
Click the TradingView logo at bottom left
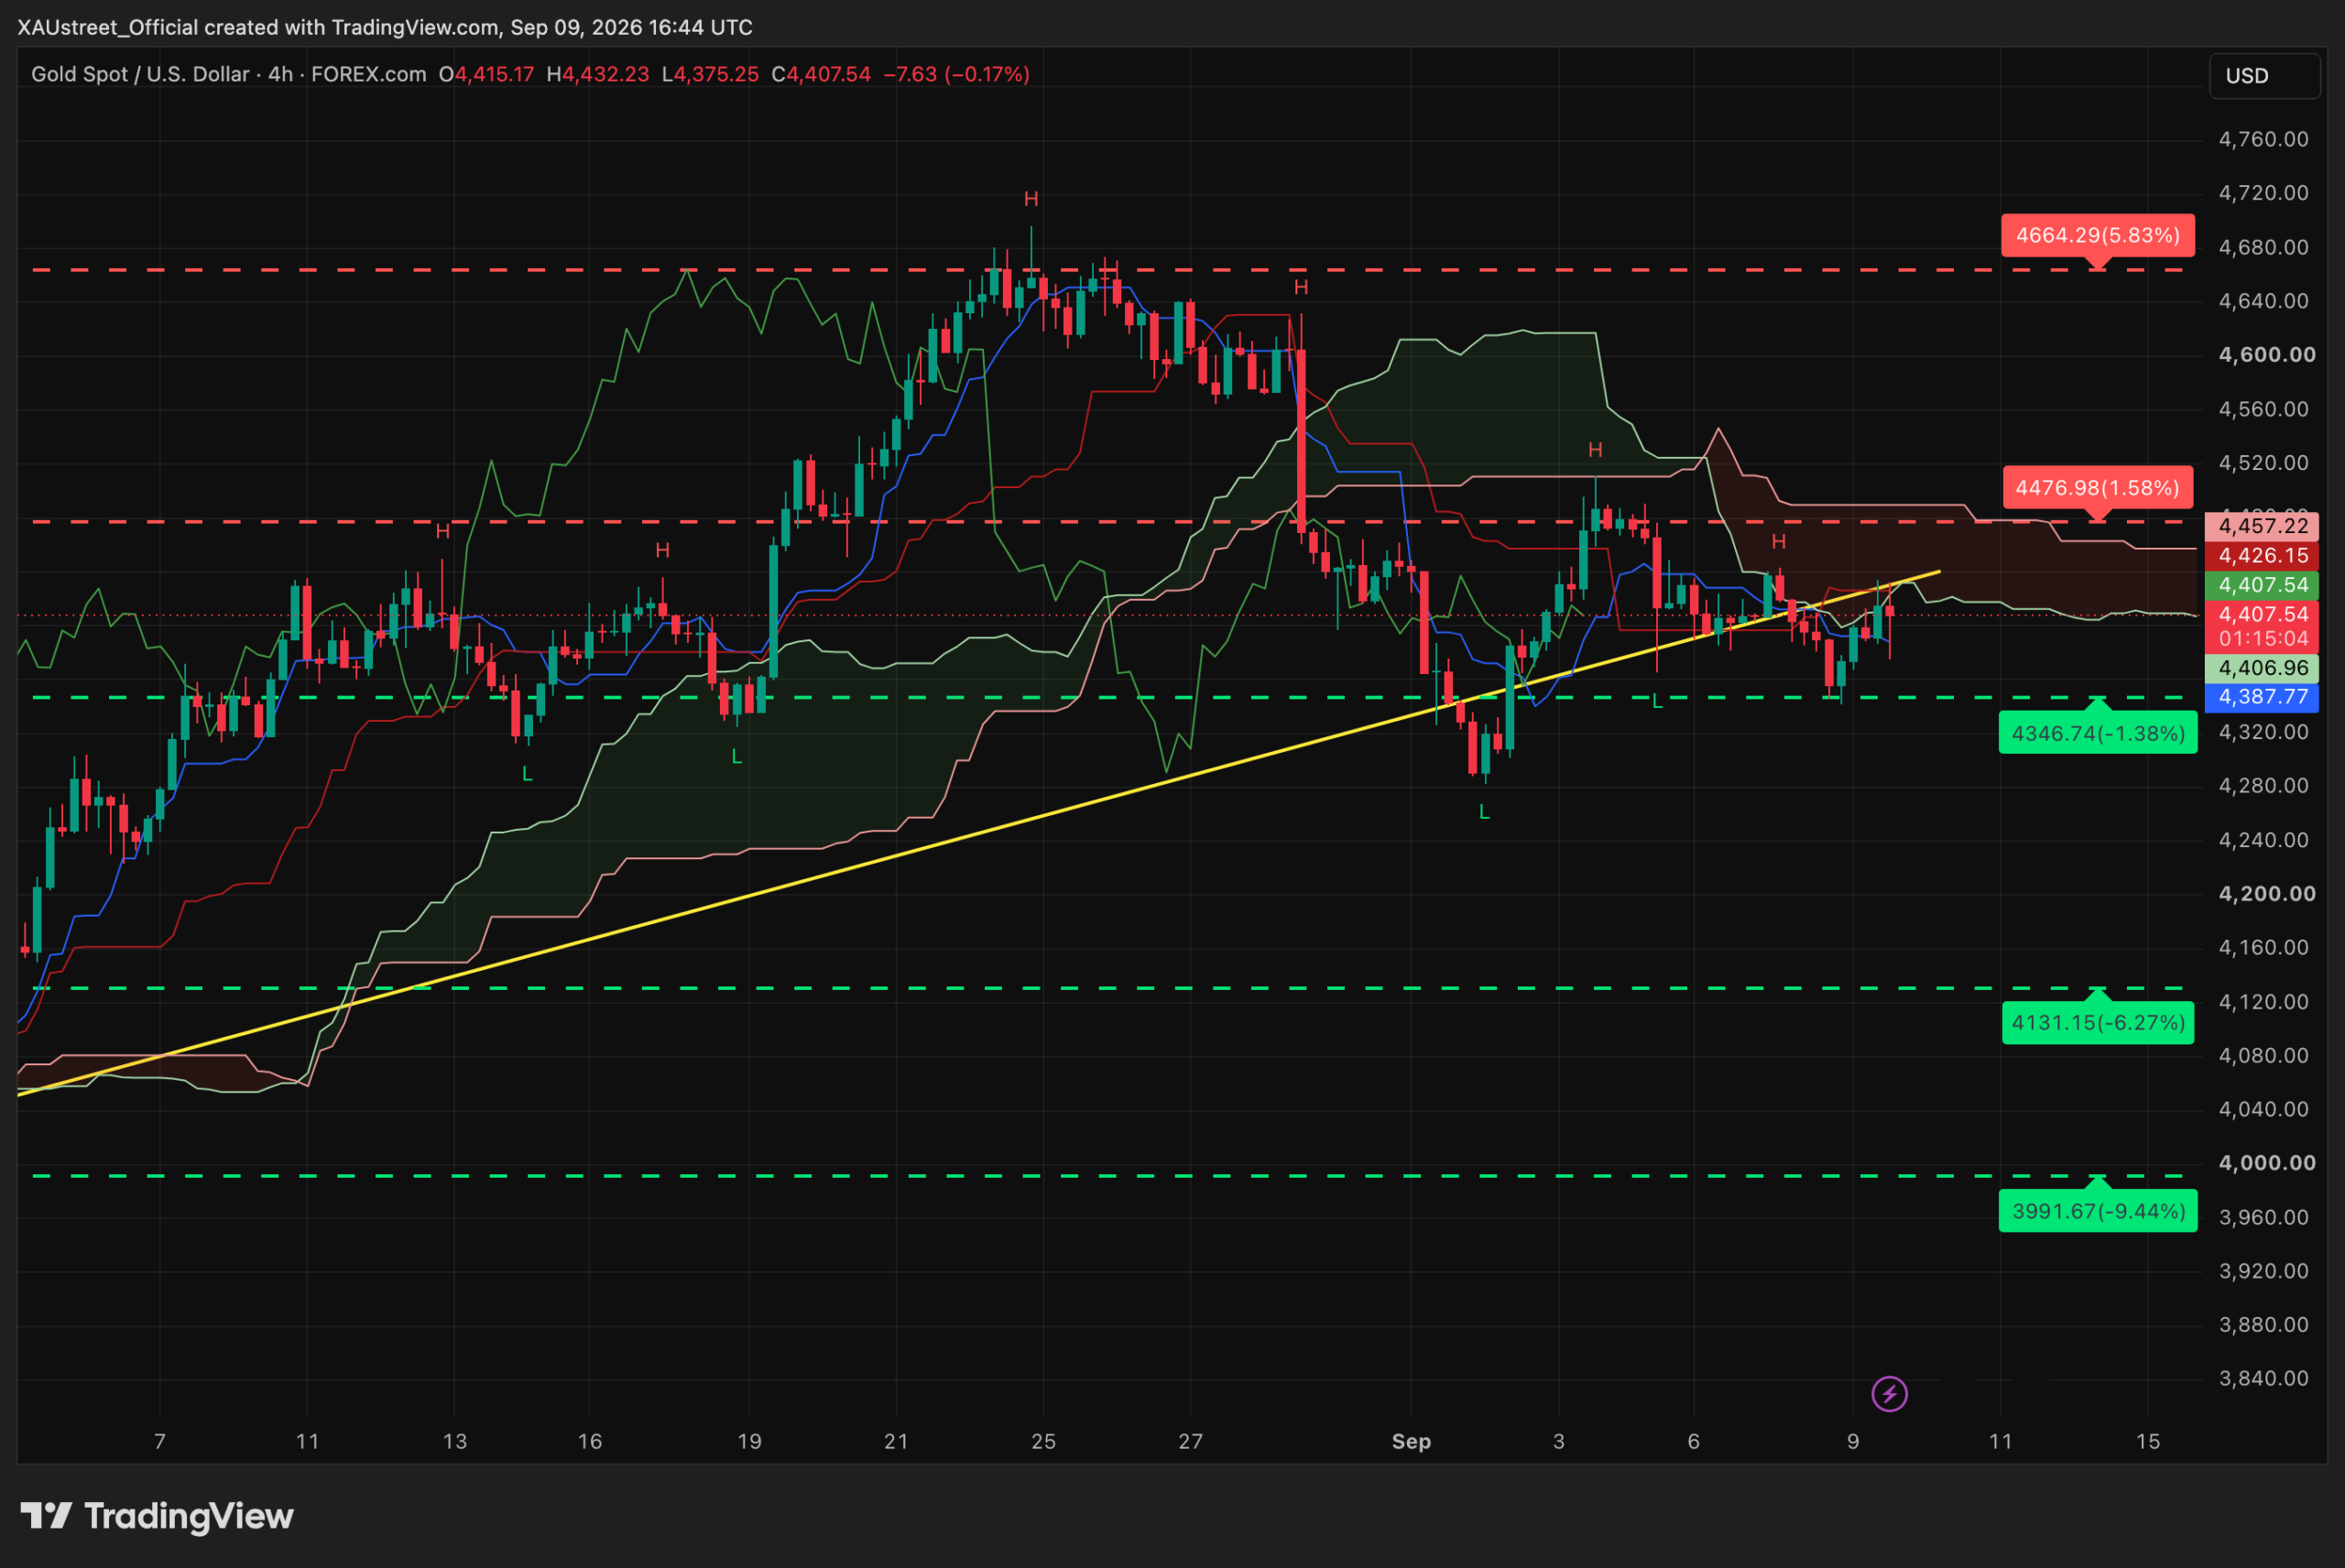coord(157,1516)
